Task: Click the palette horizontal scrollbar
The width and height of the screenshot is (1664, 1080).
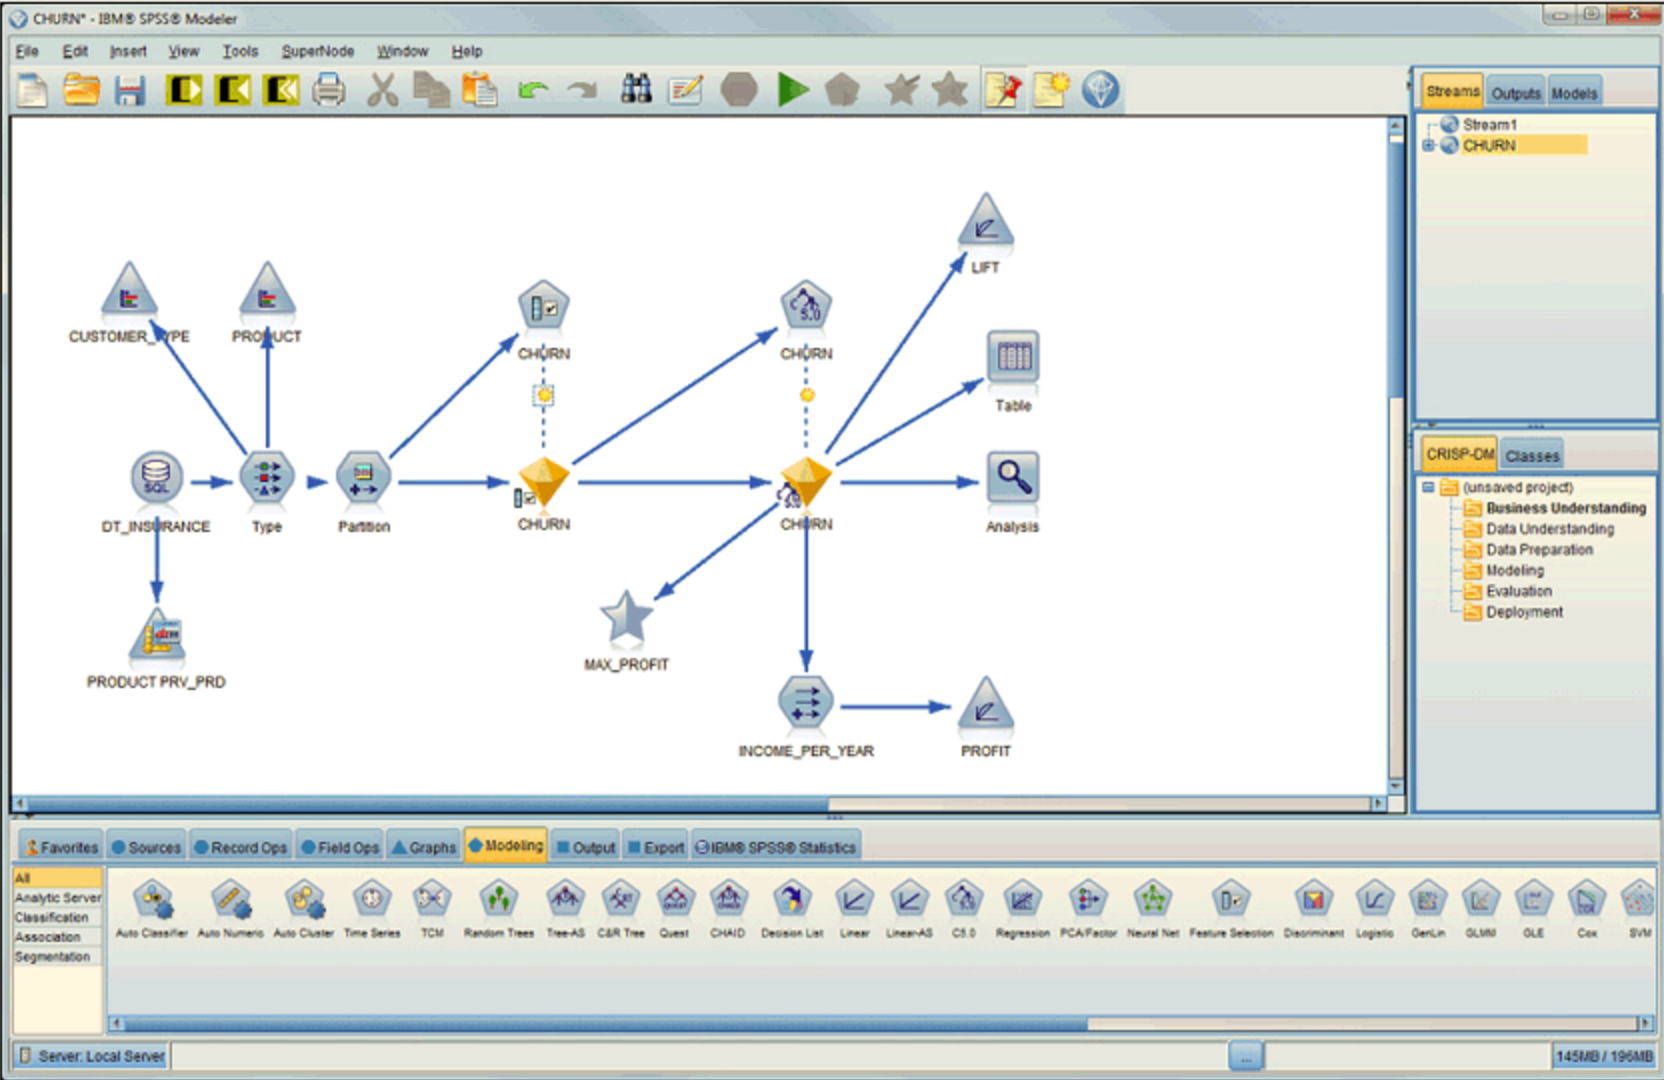Action: pyautogui.click(x=880, y=1023)
